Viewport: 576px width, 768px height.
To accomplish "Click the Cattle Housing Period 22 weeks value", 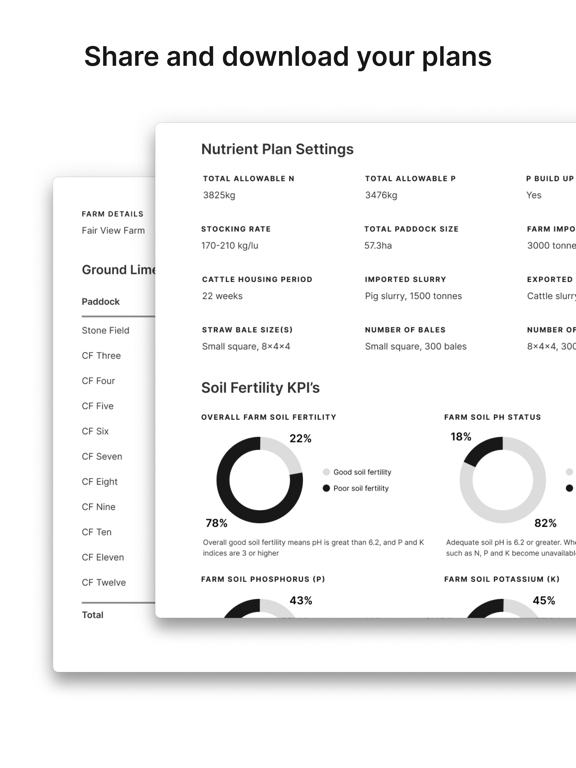I will [222, 296].
